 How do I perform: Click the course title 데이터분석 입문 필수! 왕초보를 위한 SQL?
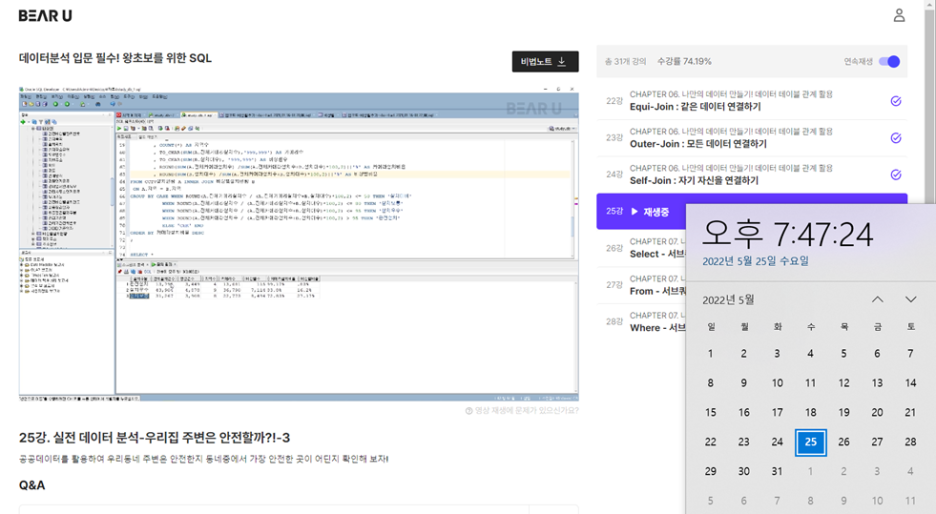click(115, 59)
